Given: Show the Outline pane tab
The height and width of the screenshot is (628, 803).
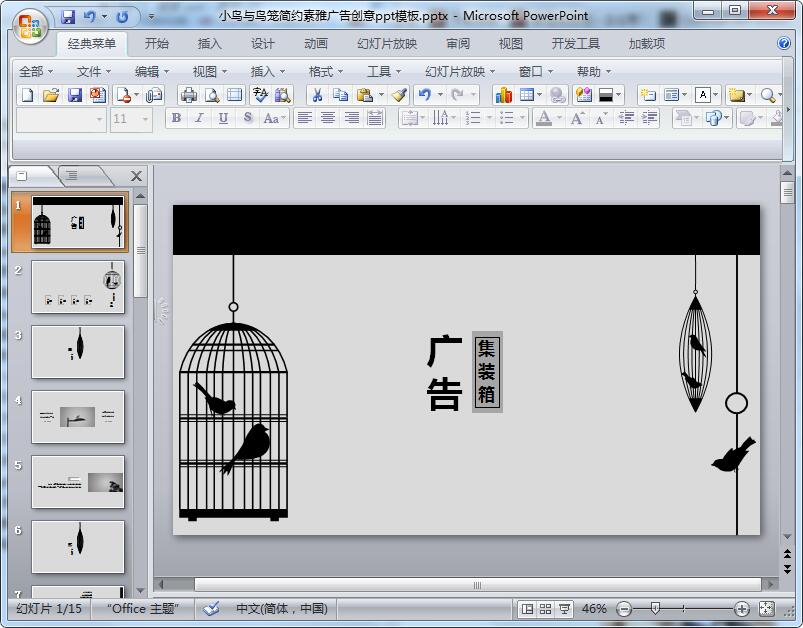Looking at the screenshot, I should 72,176.
